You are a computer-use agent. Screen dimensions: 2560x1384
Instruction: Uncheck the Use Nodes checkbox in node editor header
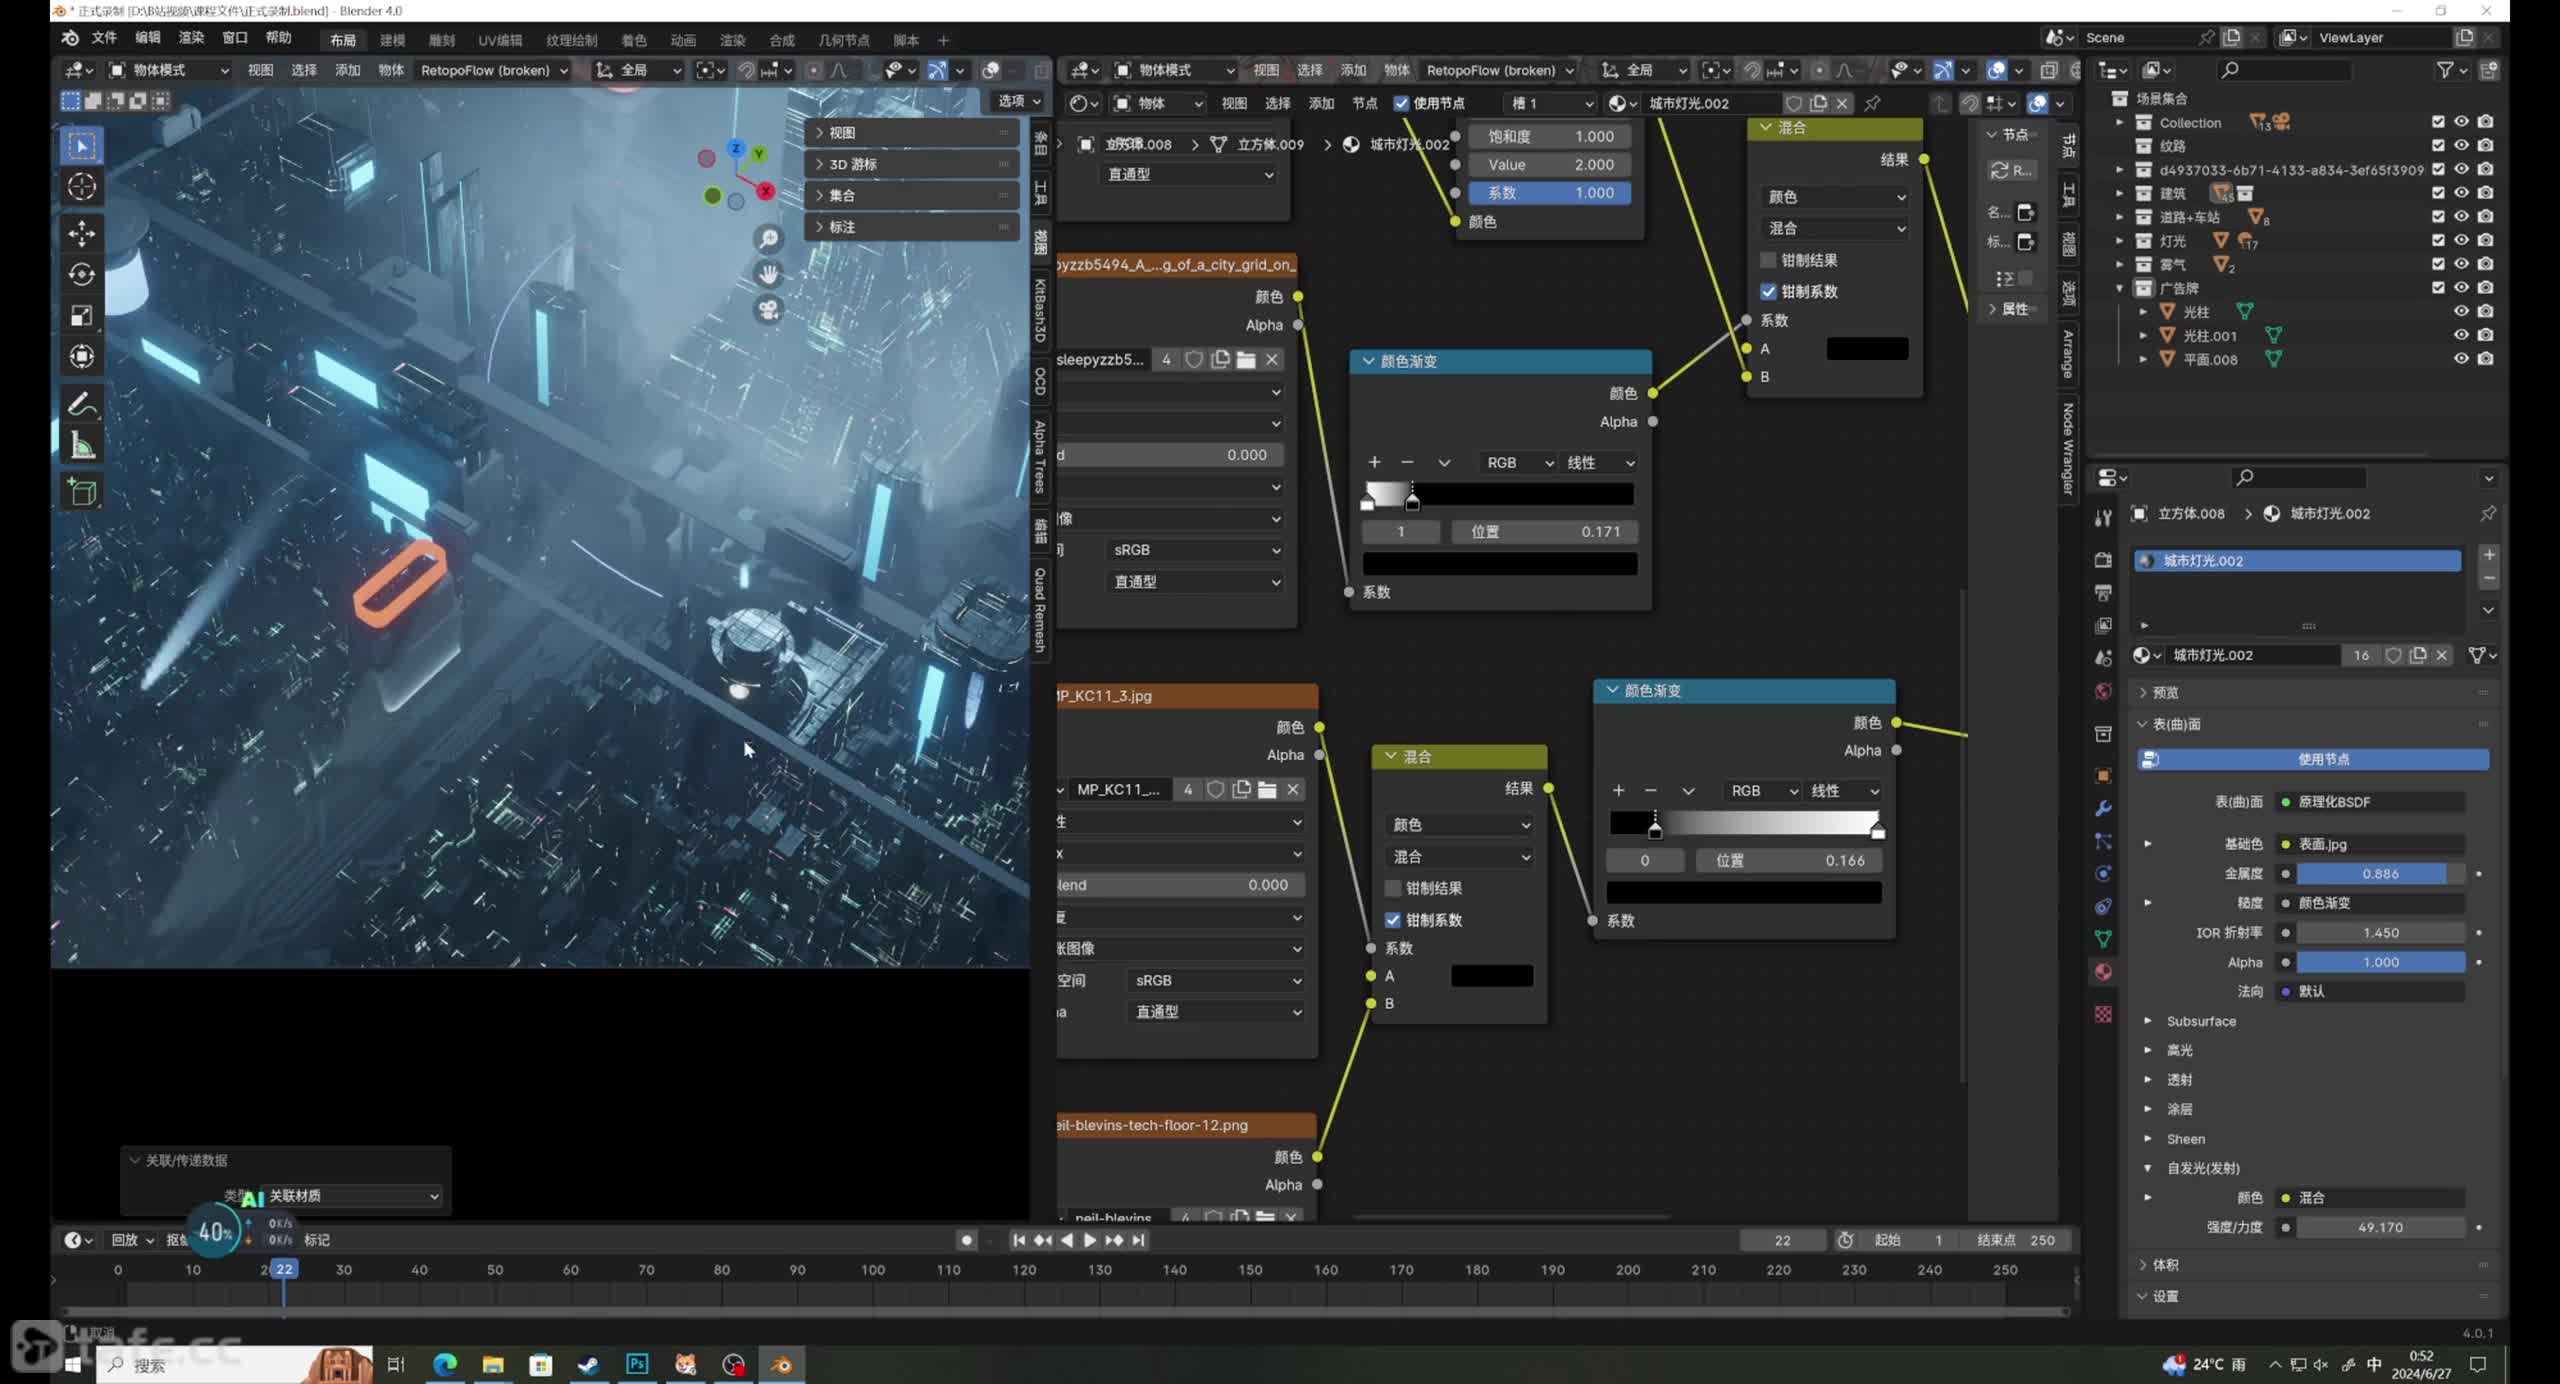(1401, 103)
